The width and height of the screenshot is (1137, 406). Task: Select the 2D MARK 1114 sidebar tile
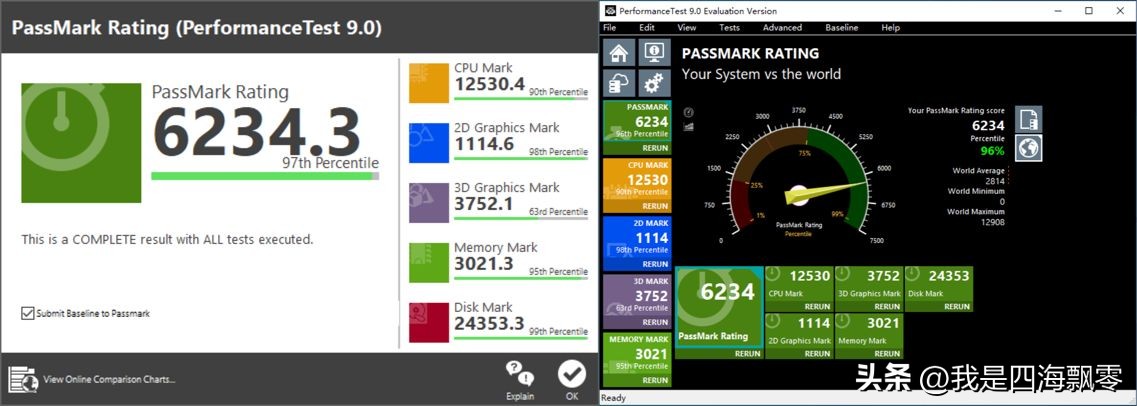pyautogui.click(x=637, y=244)
